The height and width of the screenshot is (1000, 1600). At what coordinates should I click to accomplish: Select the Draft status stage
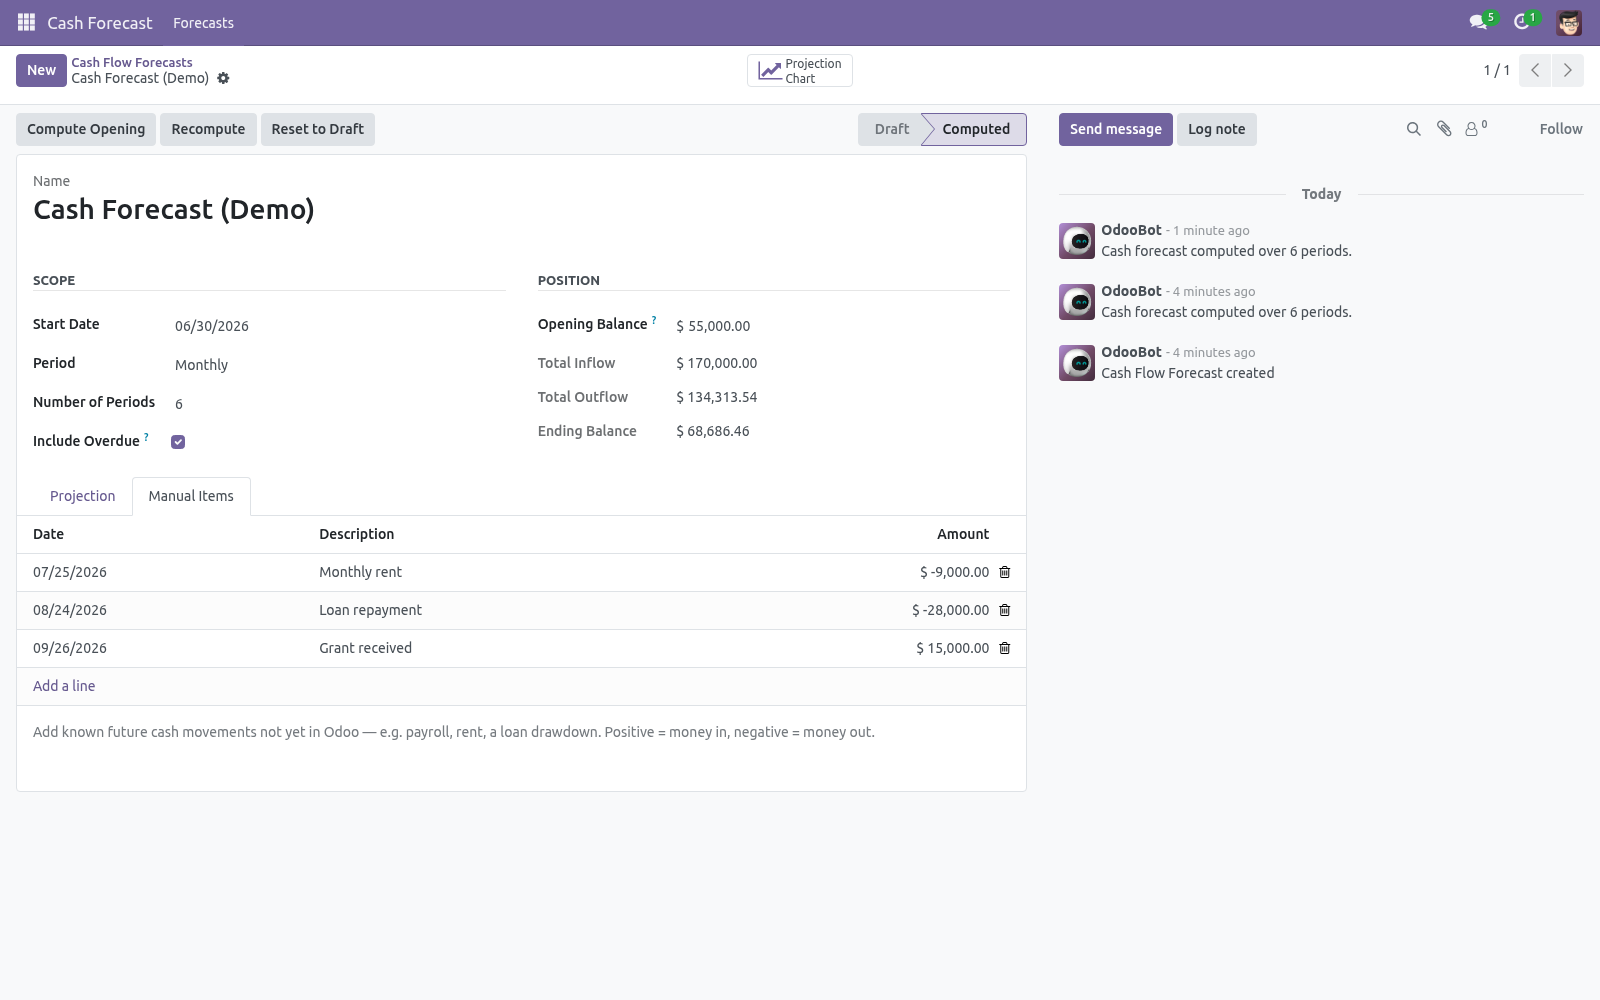891,129
